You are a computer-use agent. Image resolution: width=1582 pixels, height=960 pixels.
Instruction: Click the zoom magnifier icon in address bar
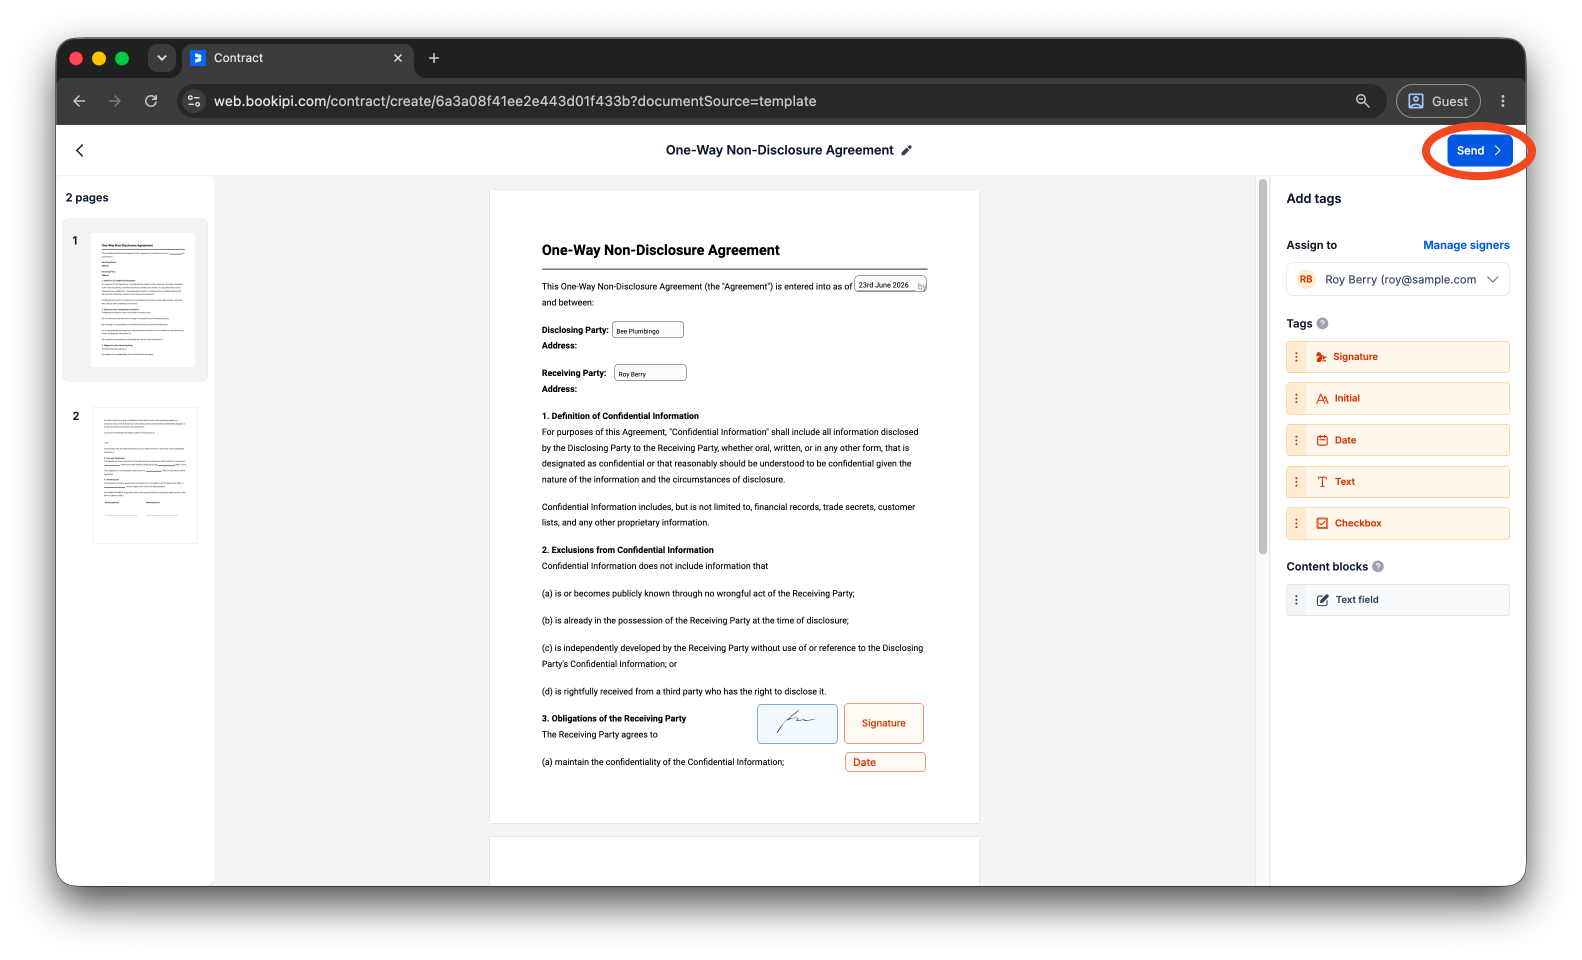pos(1362,101)
